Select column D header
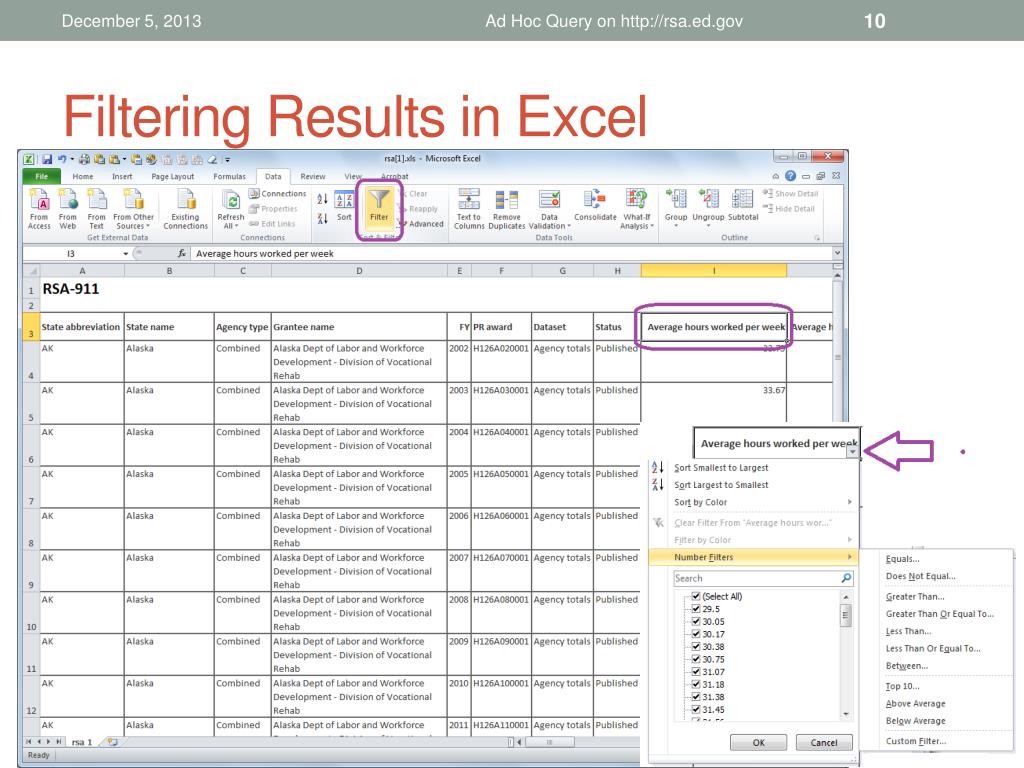Viewport: 1024px width, 768px height. [x=359, y=270]
